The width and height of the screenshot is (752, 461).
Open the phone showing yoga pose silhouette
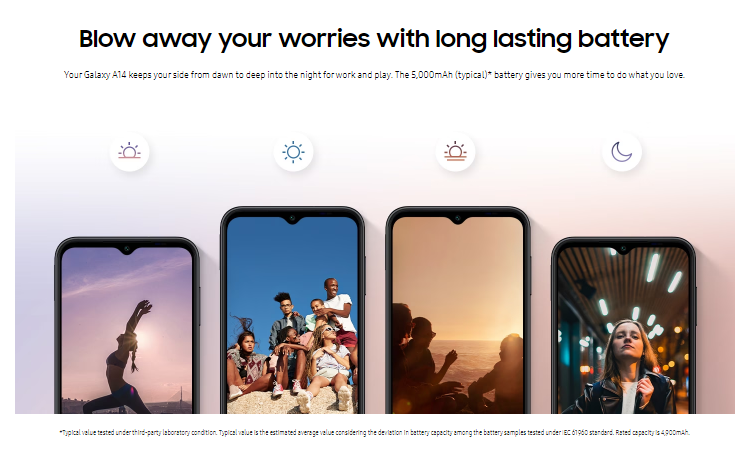(x=127, y=325)
